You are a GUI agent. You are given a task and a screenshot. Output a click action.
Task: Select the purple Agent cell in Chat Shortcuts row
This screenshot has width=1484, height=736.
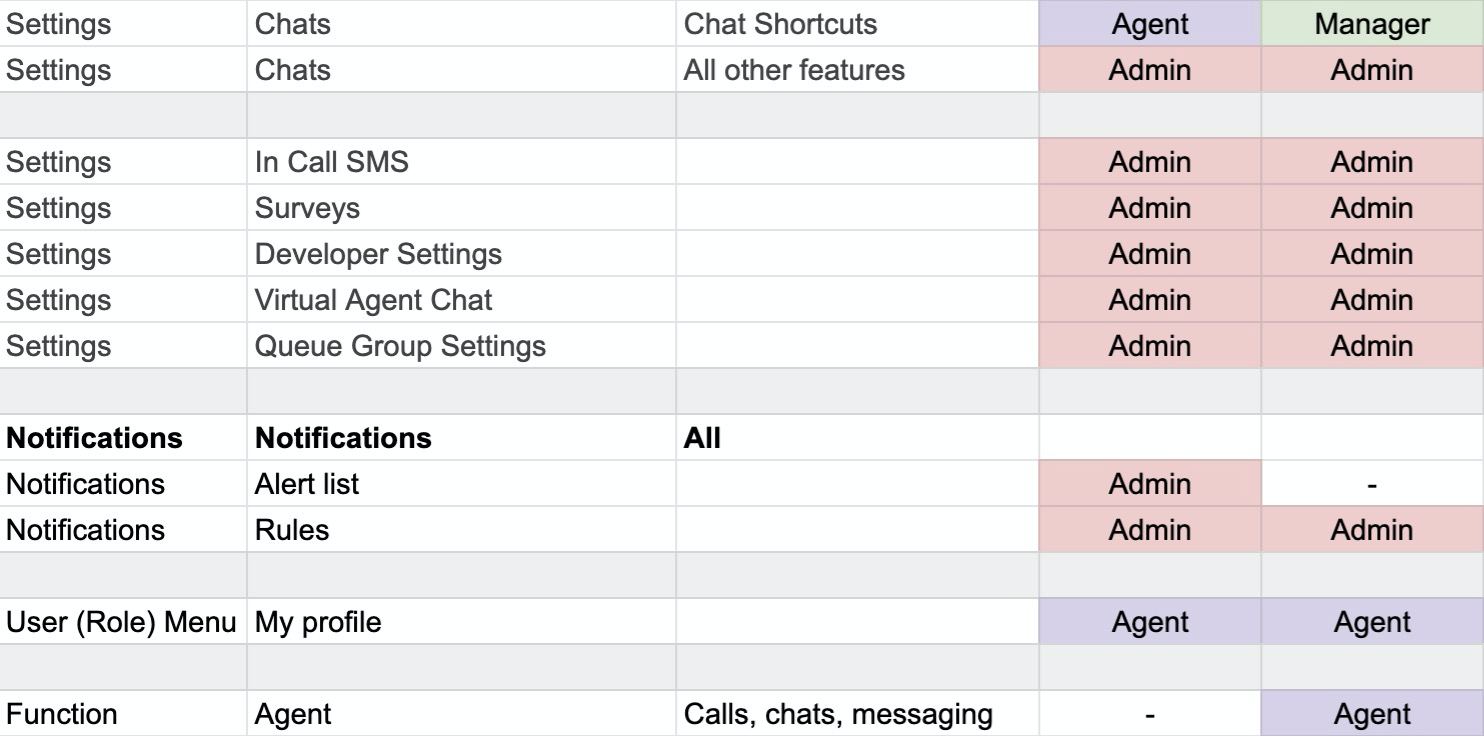tap(1150, 25)
